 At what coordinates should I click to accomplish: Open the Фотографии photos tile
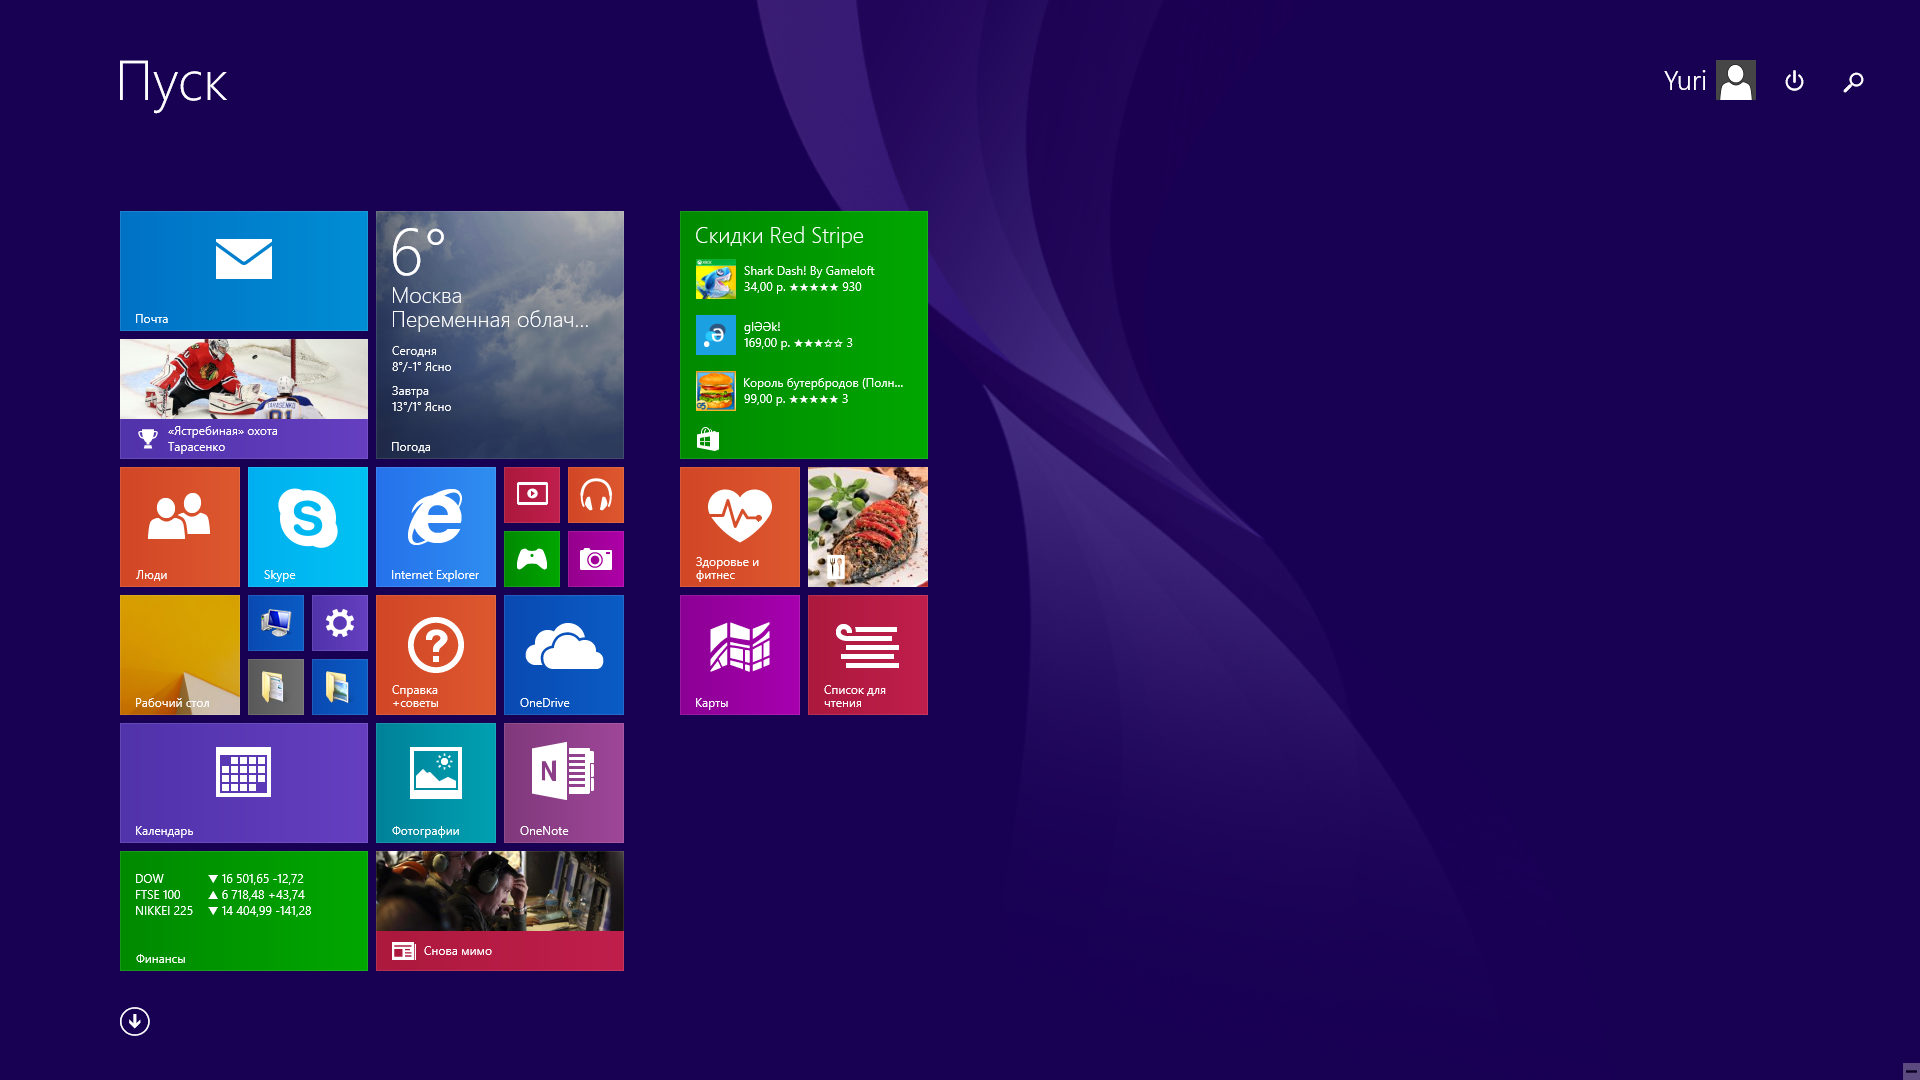436,783
